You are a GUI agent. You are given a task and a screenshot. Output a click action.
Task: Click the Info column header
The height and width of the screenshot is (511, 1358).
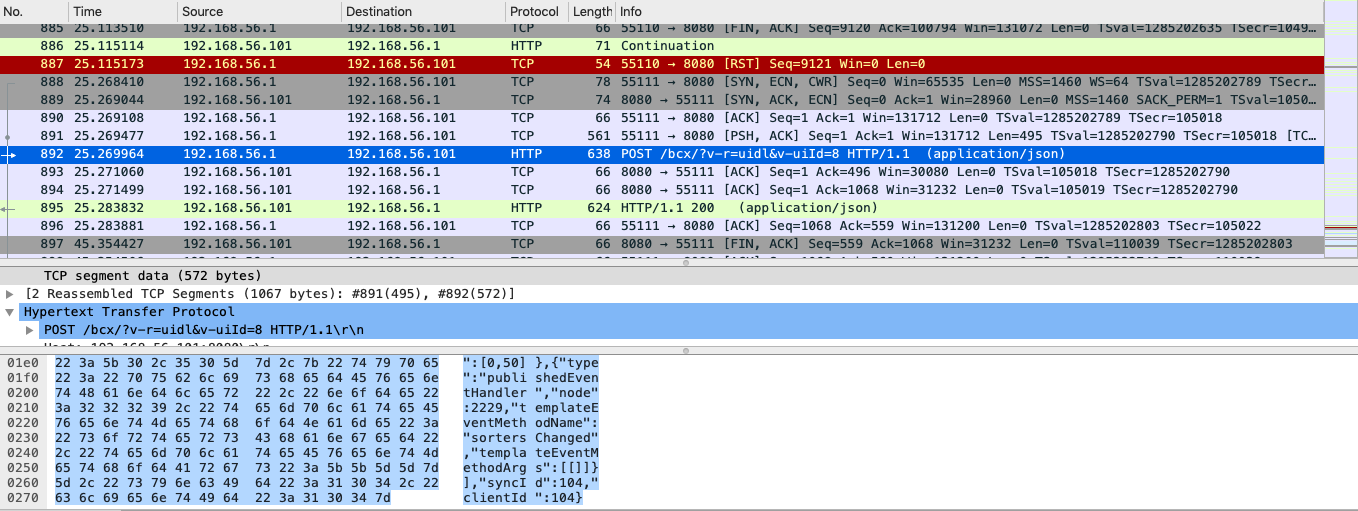click(968, 11)
